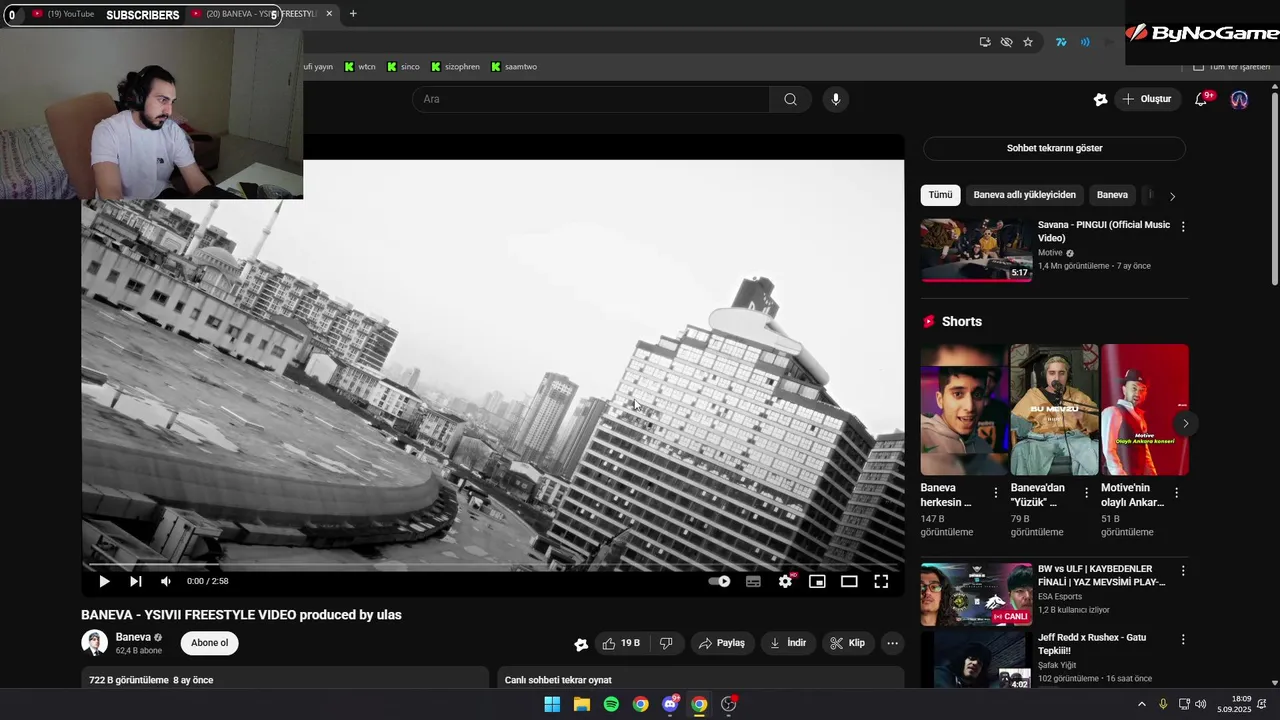Click the İndir download button
Screen dimensions: 1280x720
point(788,643)
